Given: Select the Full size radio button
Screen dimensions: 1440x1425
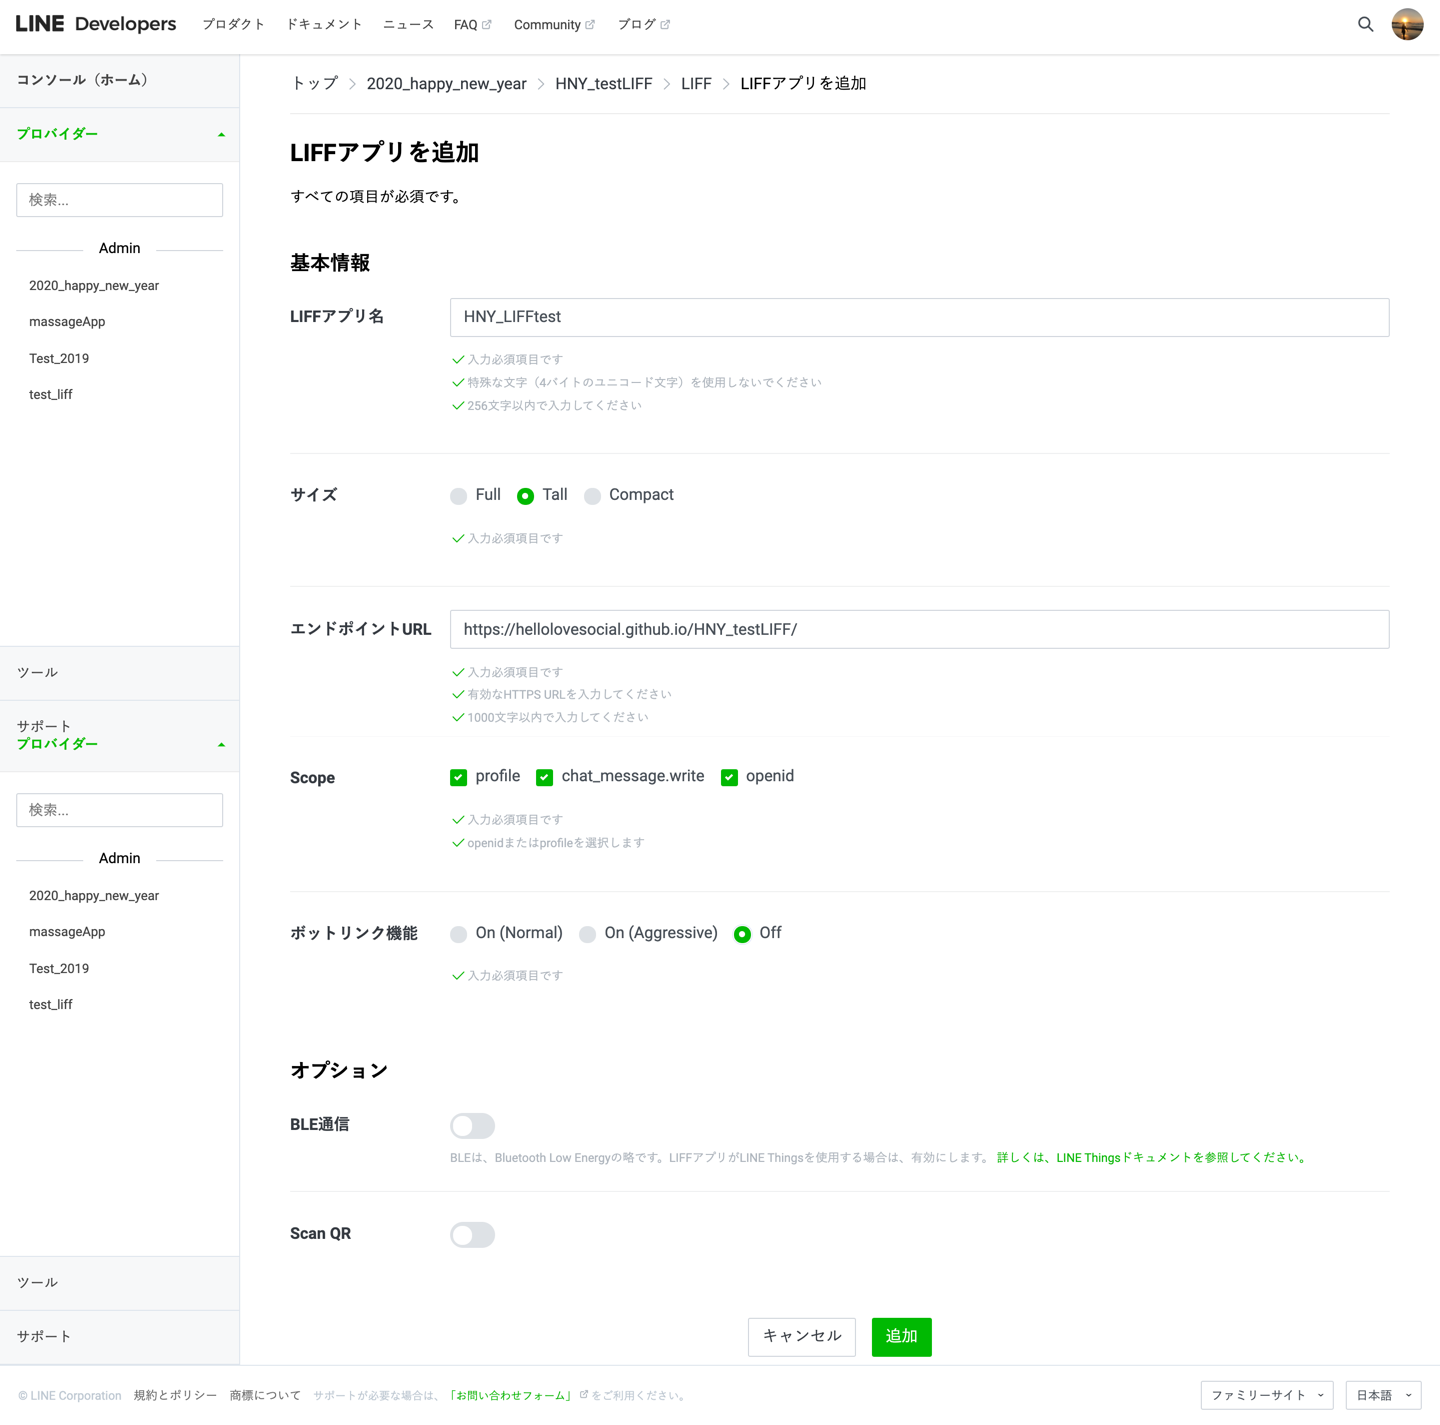Looking at the screenshot, I should pos(459,496).
